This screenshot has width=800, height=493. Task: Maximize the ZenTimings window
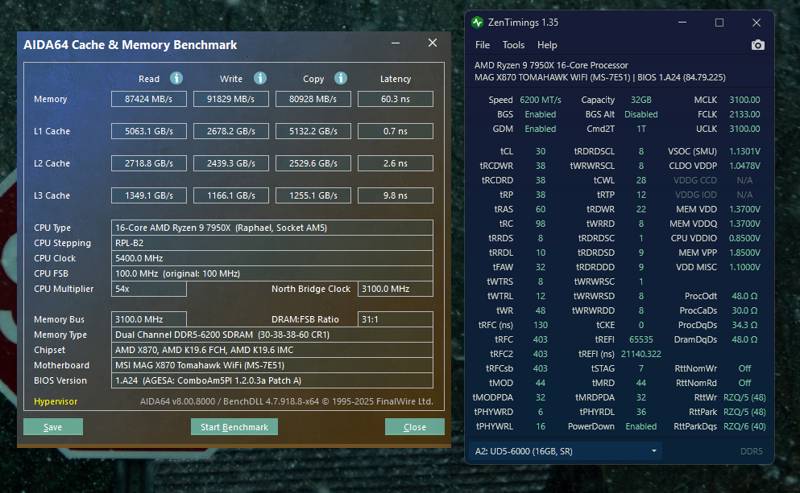click(x=719, y=22)
